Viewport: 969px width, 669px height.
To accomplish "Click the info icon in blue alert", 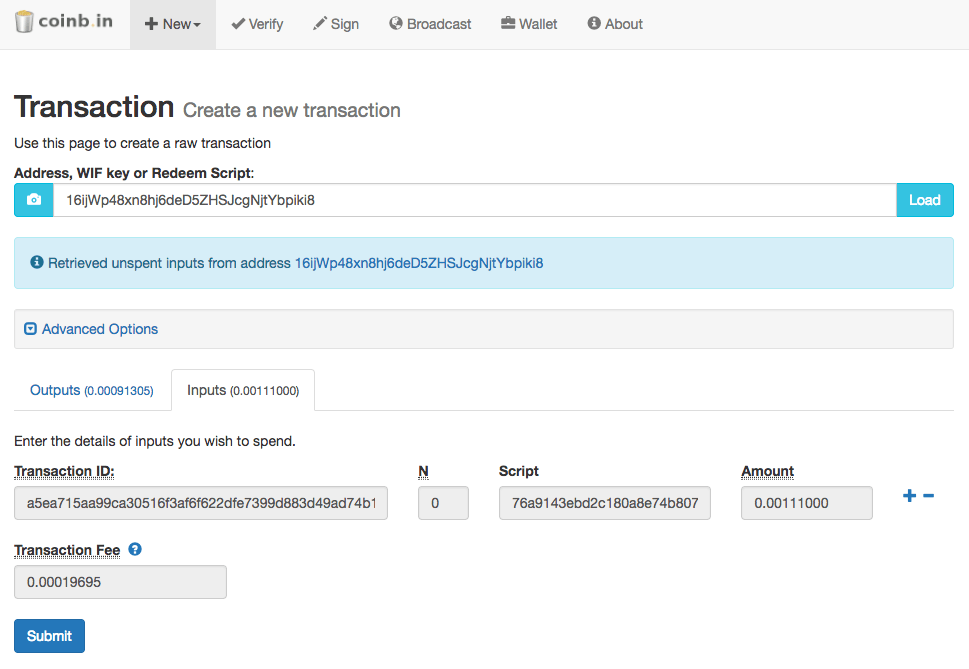I will tap(37, 263).
